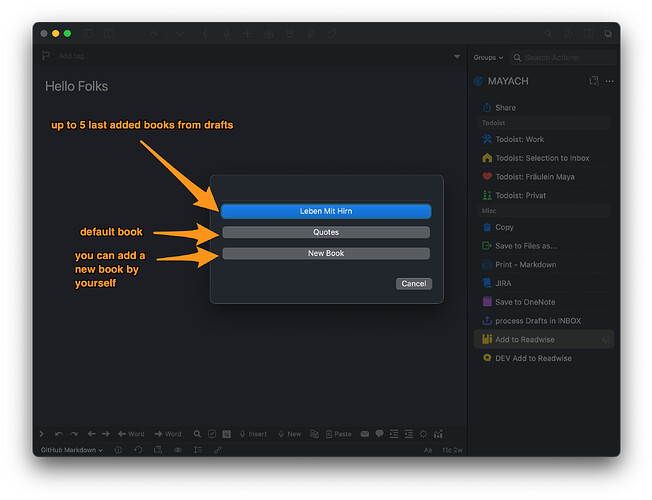Click the Paste button in action bar
652x500 pixels.
(338, 434)
